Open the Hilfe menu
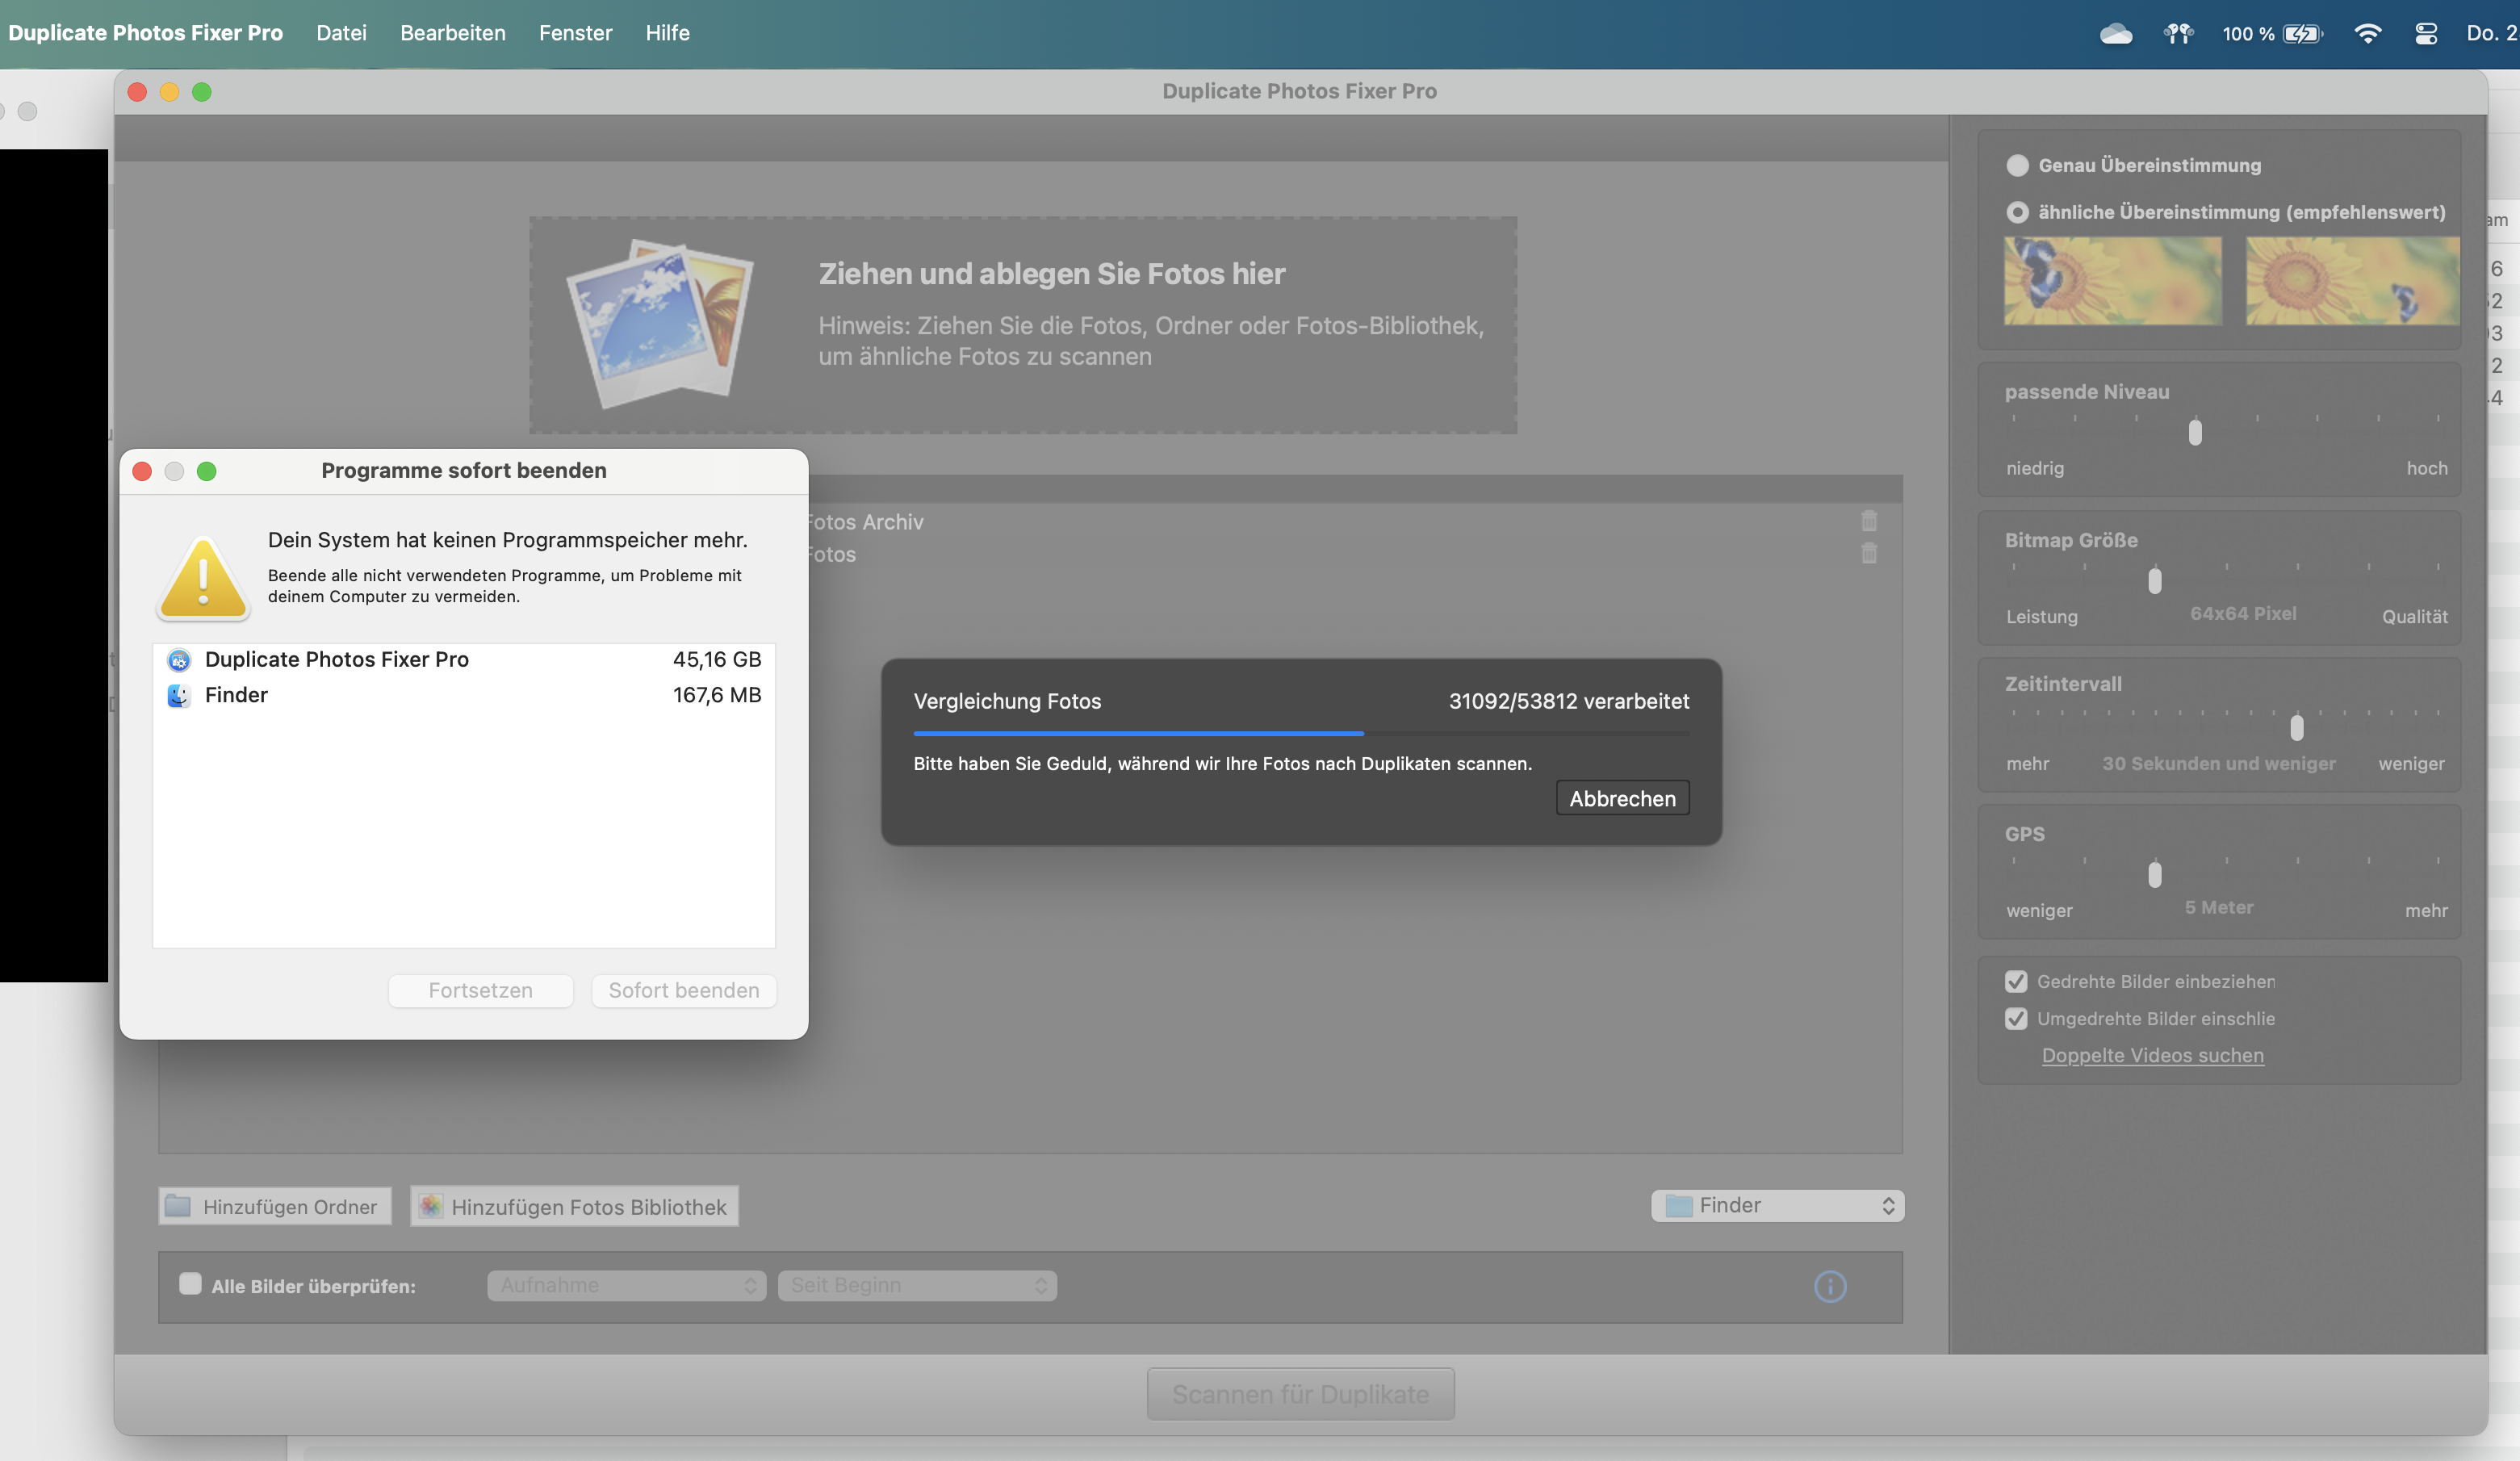Image resolution: width=2520 pixels, height=1461 pixels. click(x=667, y=33)
